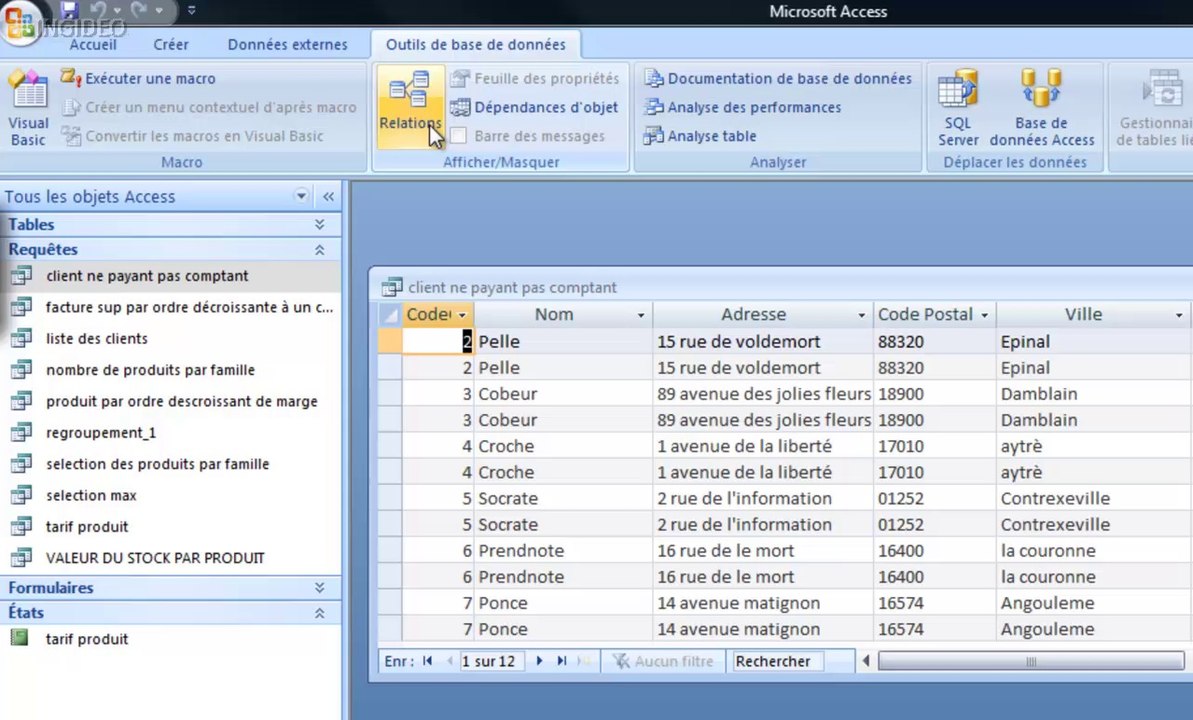The image size is (1193, 720).
Task: Open the Données externes tab
Action: (x=288, y=45)
